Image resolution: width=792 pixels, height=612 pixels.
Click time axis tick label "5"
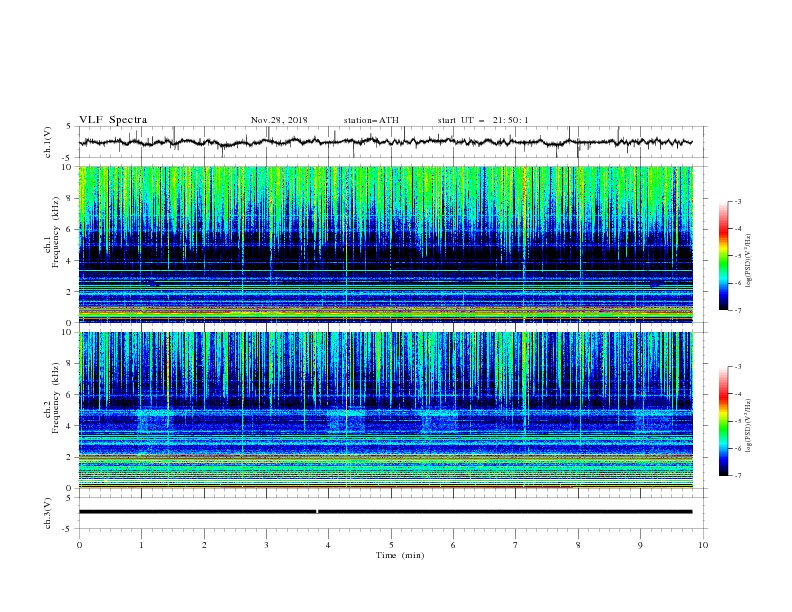pyautogui.click(x=391, y=545)
